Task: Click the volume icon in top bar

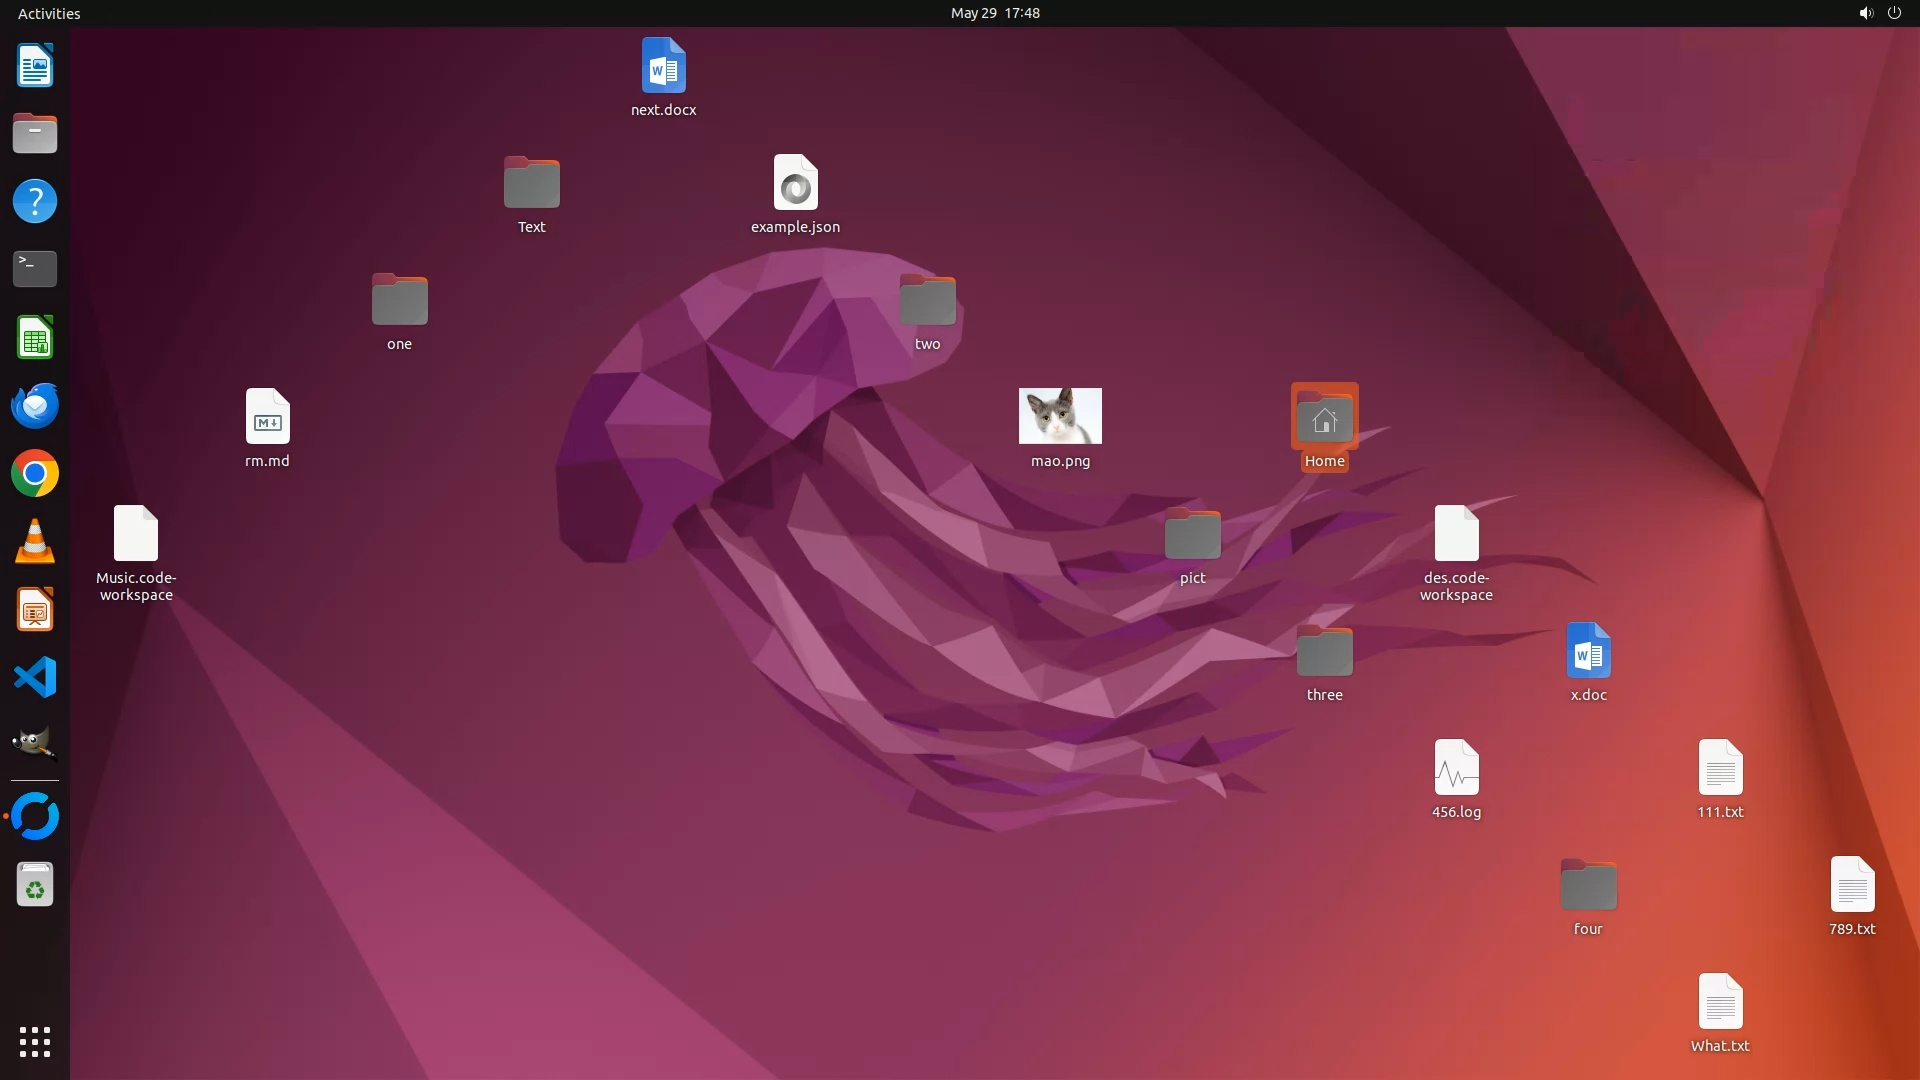Action: 1865,13
